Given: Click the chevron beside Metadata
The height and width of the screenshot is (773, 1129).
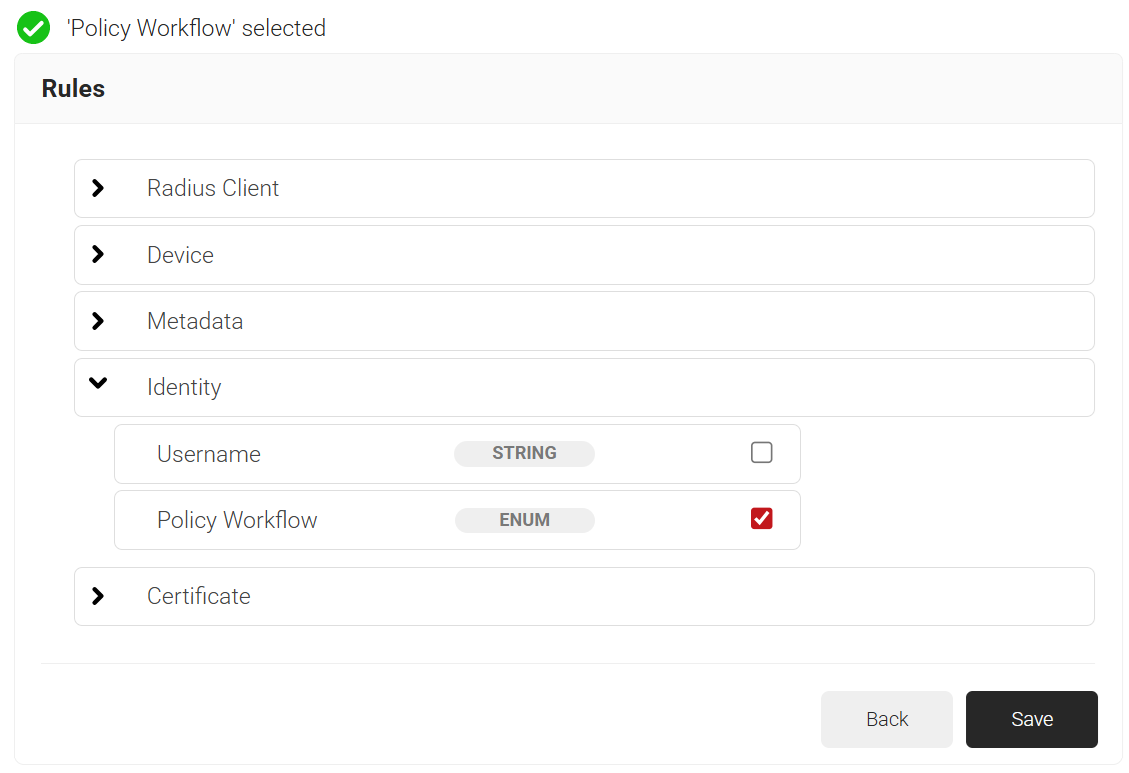Looking at the screenshot, I should coord(98,321).
